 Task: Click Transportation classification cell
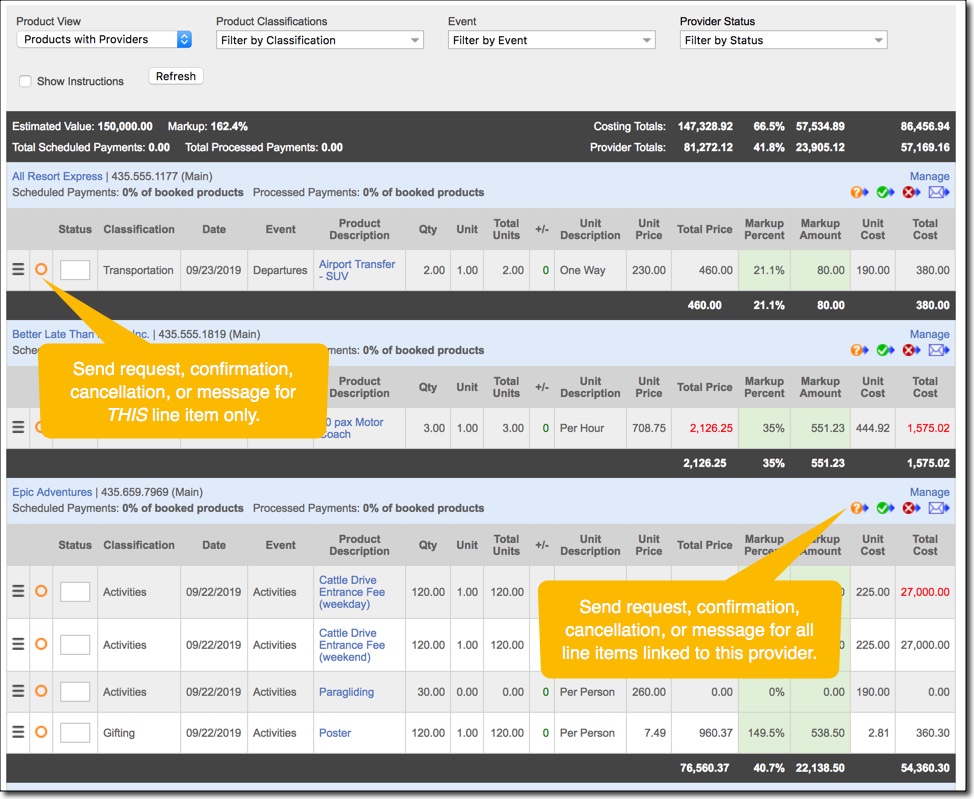(x=138, y=270)
